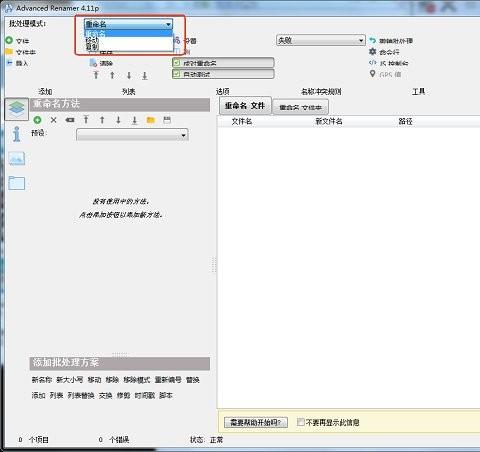Image resolution: width=480 pixels, height=452 pixels.
Task: Sort by 路径 column header
Action: tap(406, 121)
